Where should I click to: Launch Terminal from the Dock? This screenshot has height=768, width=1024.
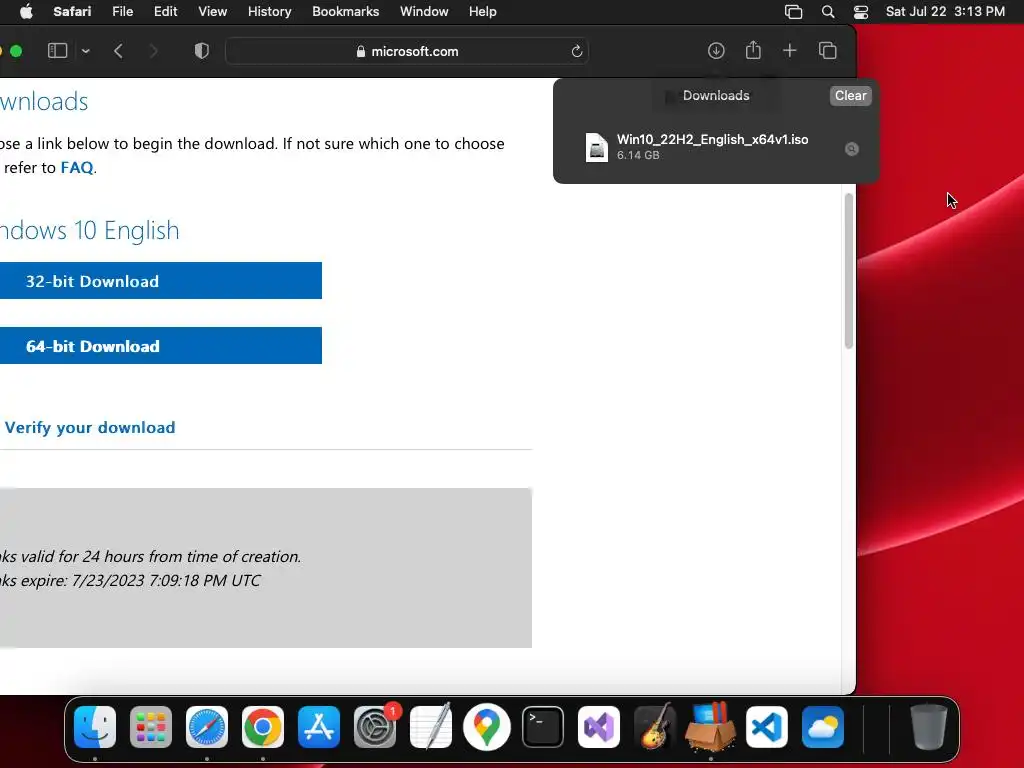[x=543, y=727]
